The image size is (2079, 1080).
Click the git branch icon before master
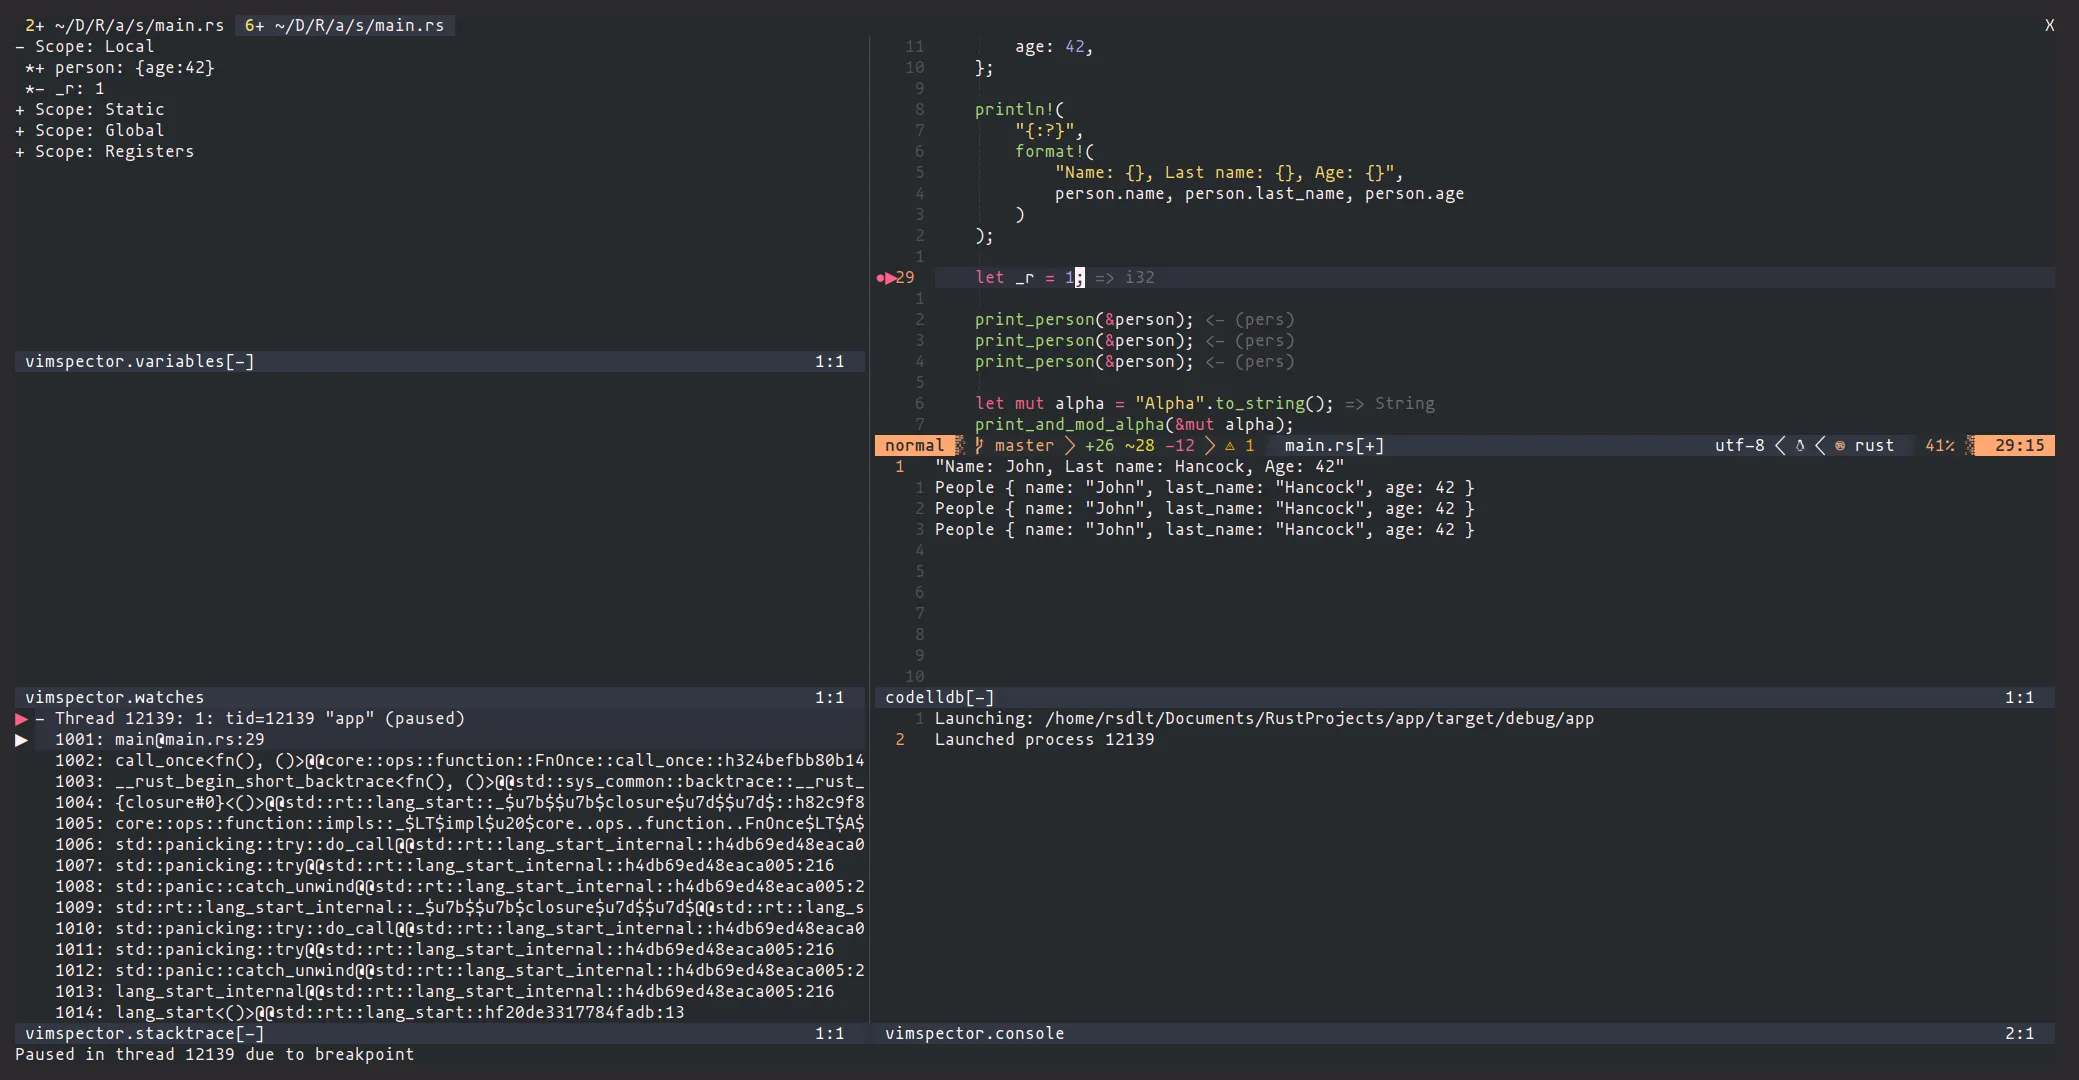980,445
